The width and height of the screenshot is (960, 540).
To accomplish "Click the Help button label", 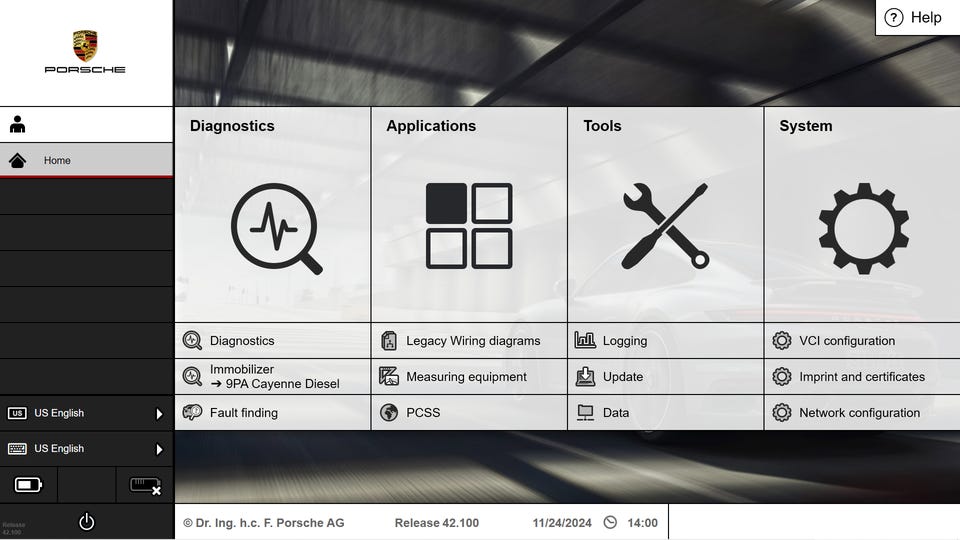I will coord(926,18).
